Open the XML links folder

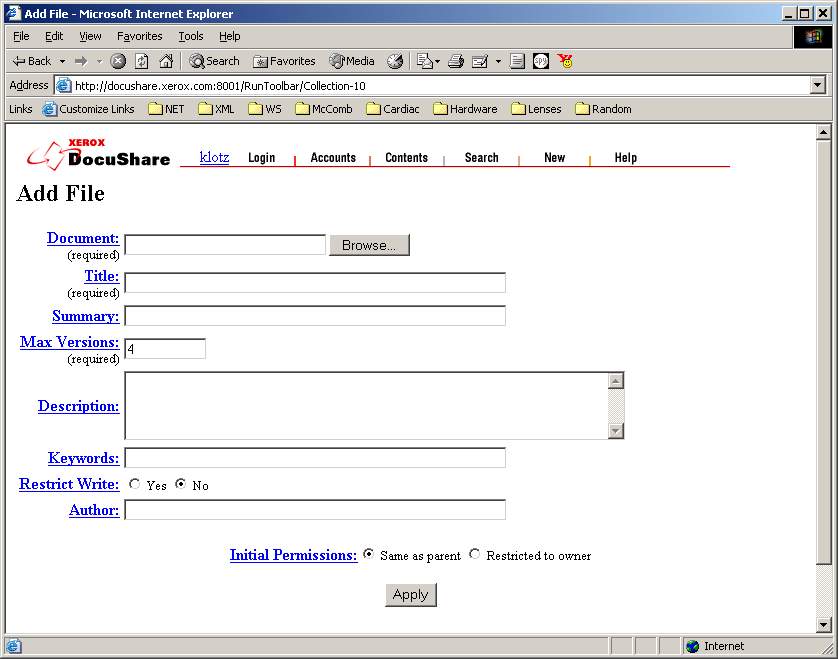pos(216,109)
